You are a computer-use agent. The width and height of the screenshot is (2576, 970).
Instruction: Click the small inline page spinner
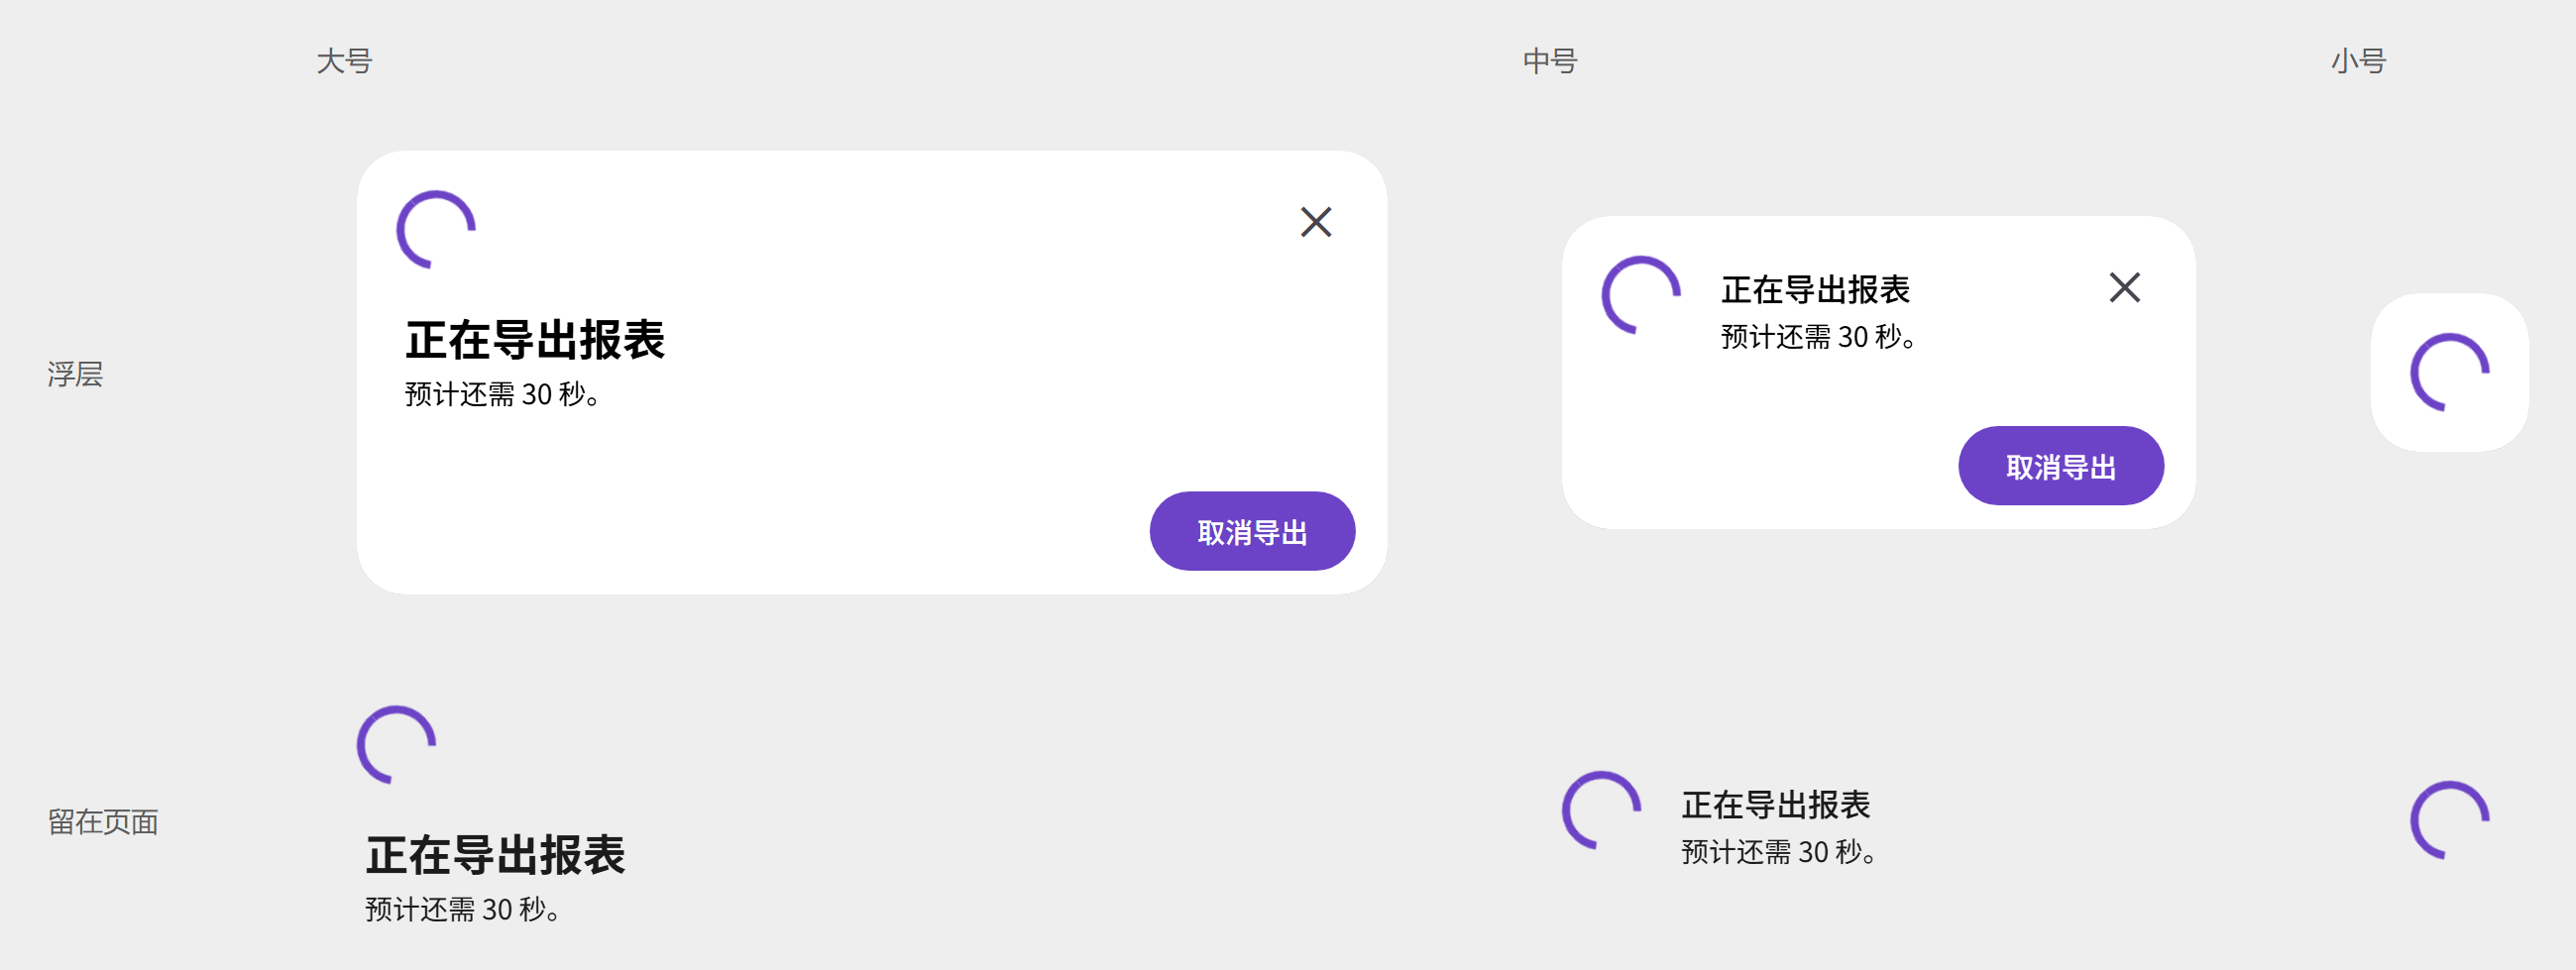pos(2449,821)
